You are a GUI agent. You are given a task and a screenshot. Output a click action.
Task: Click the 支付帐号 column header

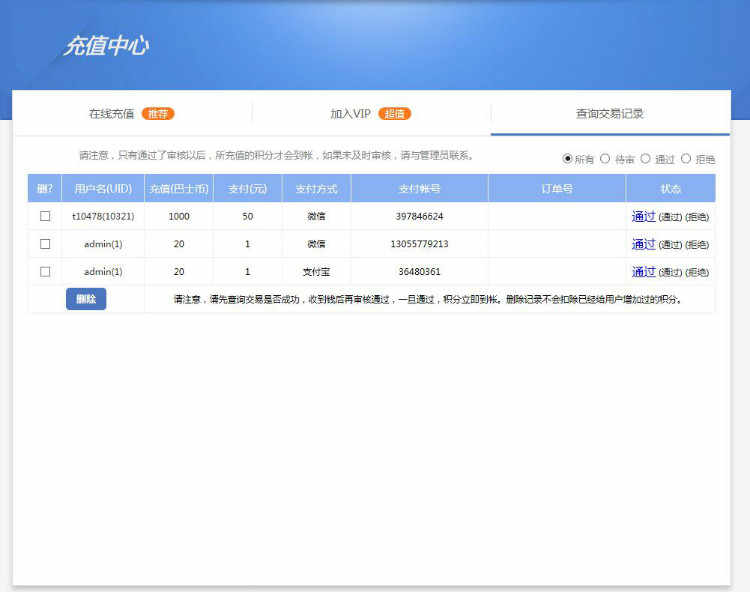pyautogui.click(x=419, y=188)
